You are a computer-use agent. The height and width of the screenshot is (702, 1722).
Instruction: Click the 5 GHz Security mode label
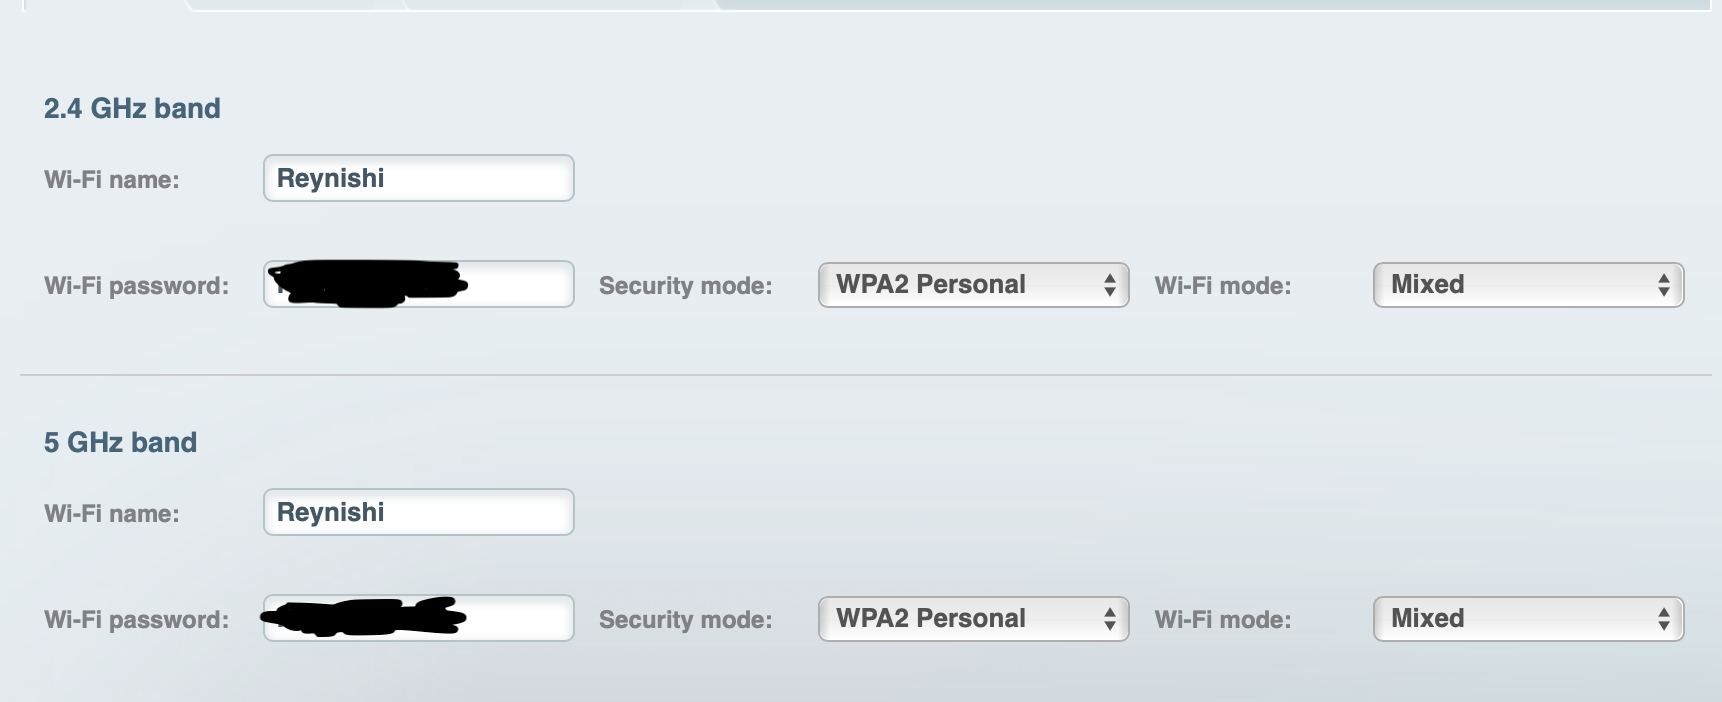pos(686,620)
